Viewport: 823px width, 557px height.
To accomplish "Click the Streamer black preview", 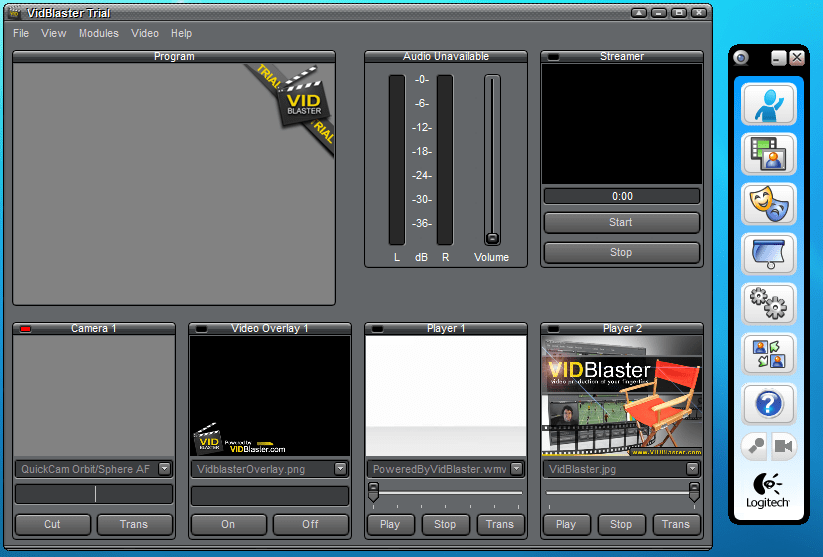I will tap(622, 124).
